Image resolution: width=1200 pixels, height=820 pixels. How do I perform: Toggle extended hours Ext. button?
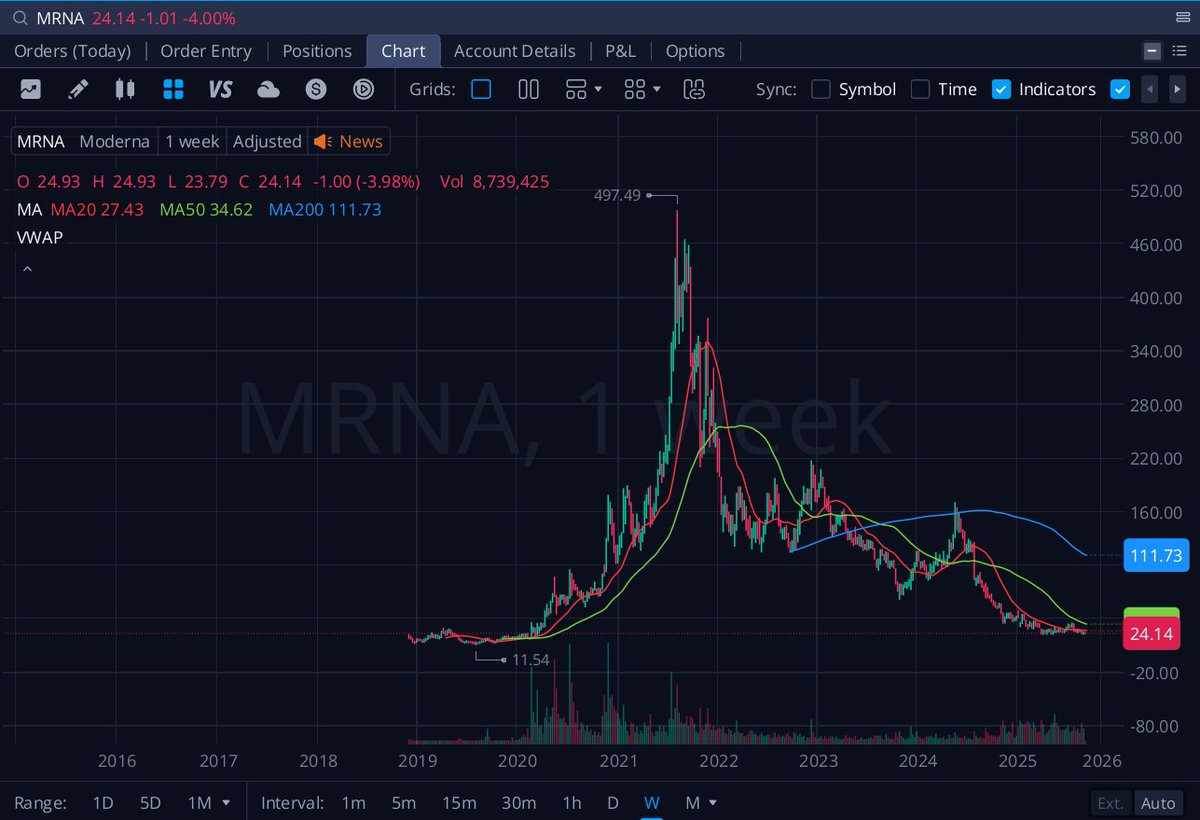(x=1110, y=803)
